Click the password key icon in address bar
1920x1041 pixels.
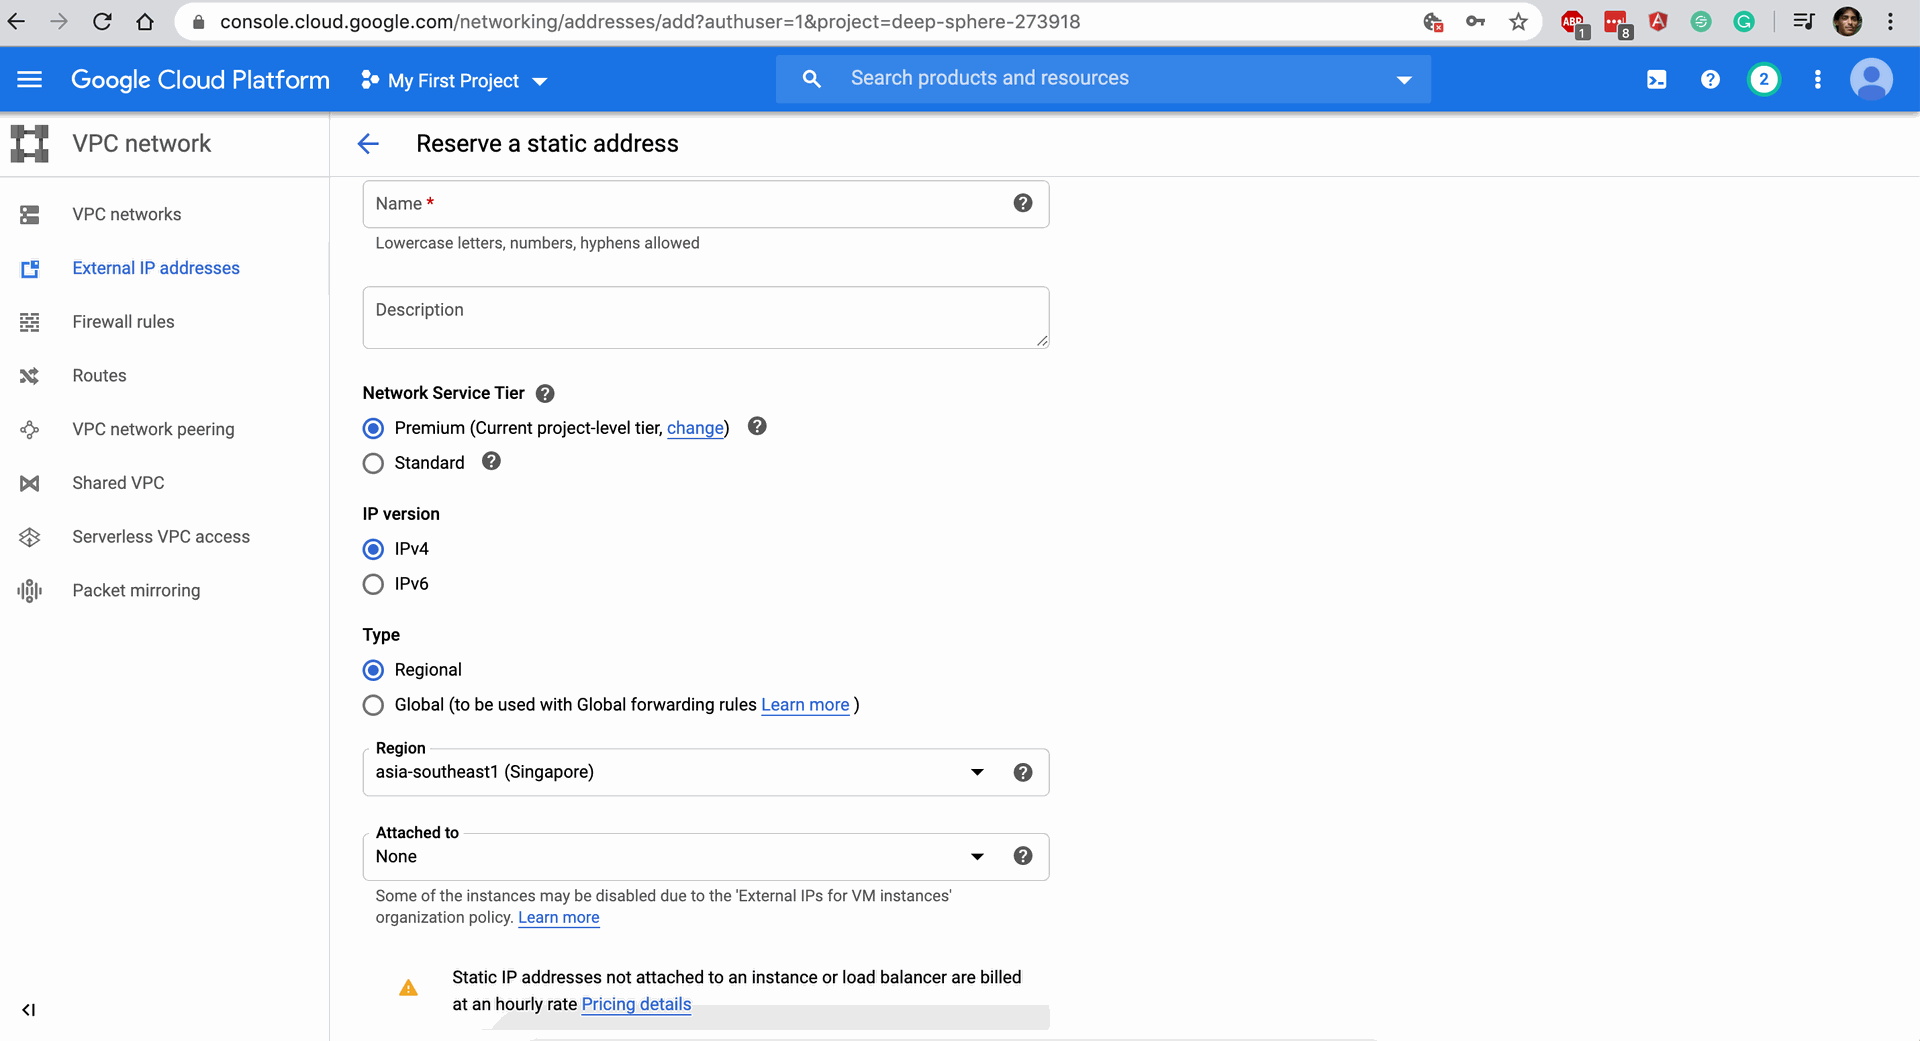(x=1476, y=22)
